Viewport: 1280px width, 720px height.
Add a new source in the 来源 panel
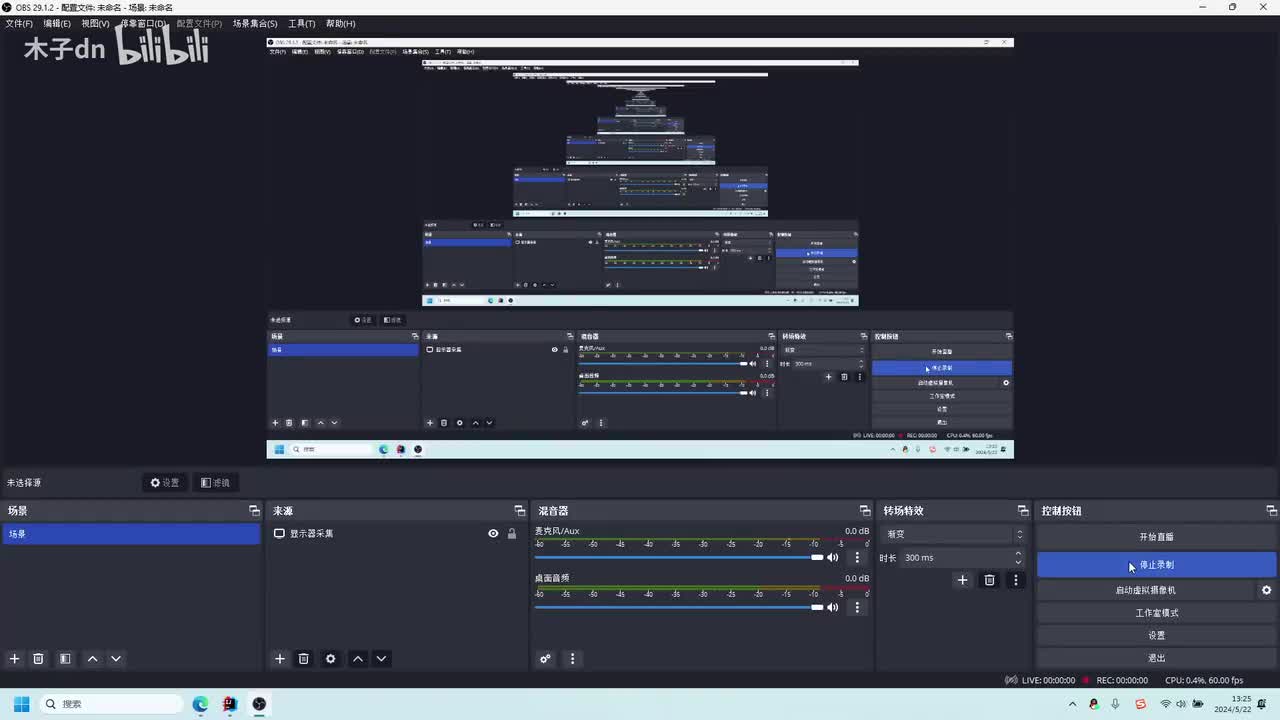(x=280, y=659)
